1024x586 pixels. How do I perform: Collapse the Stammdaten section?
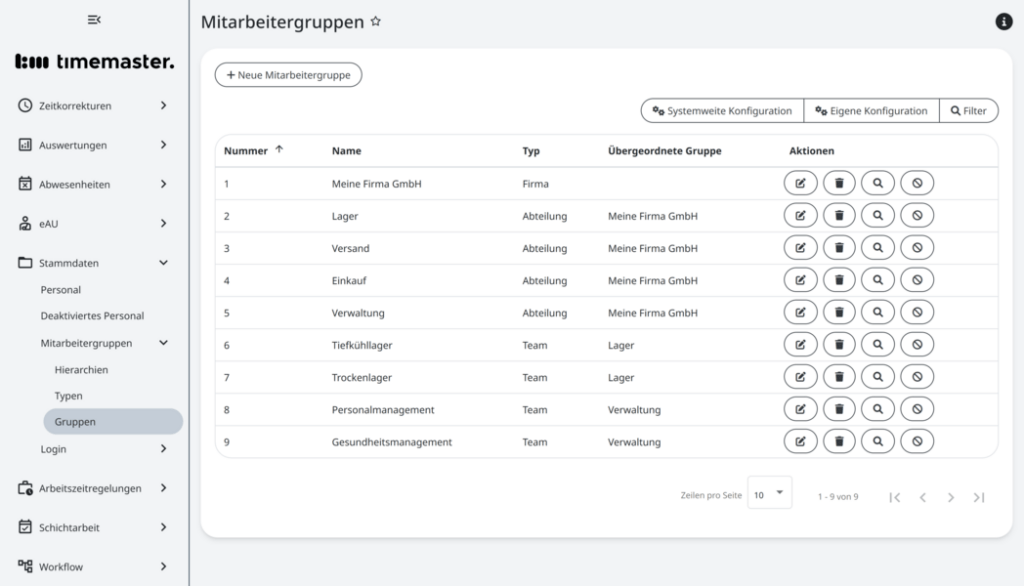[x=95, y=262]
